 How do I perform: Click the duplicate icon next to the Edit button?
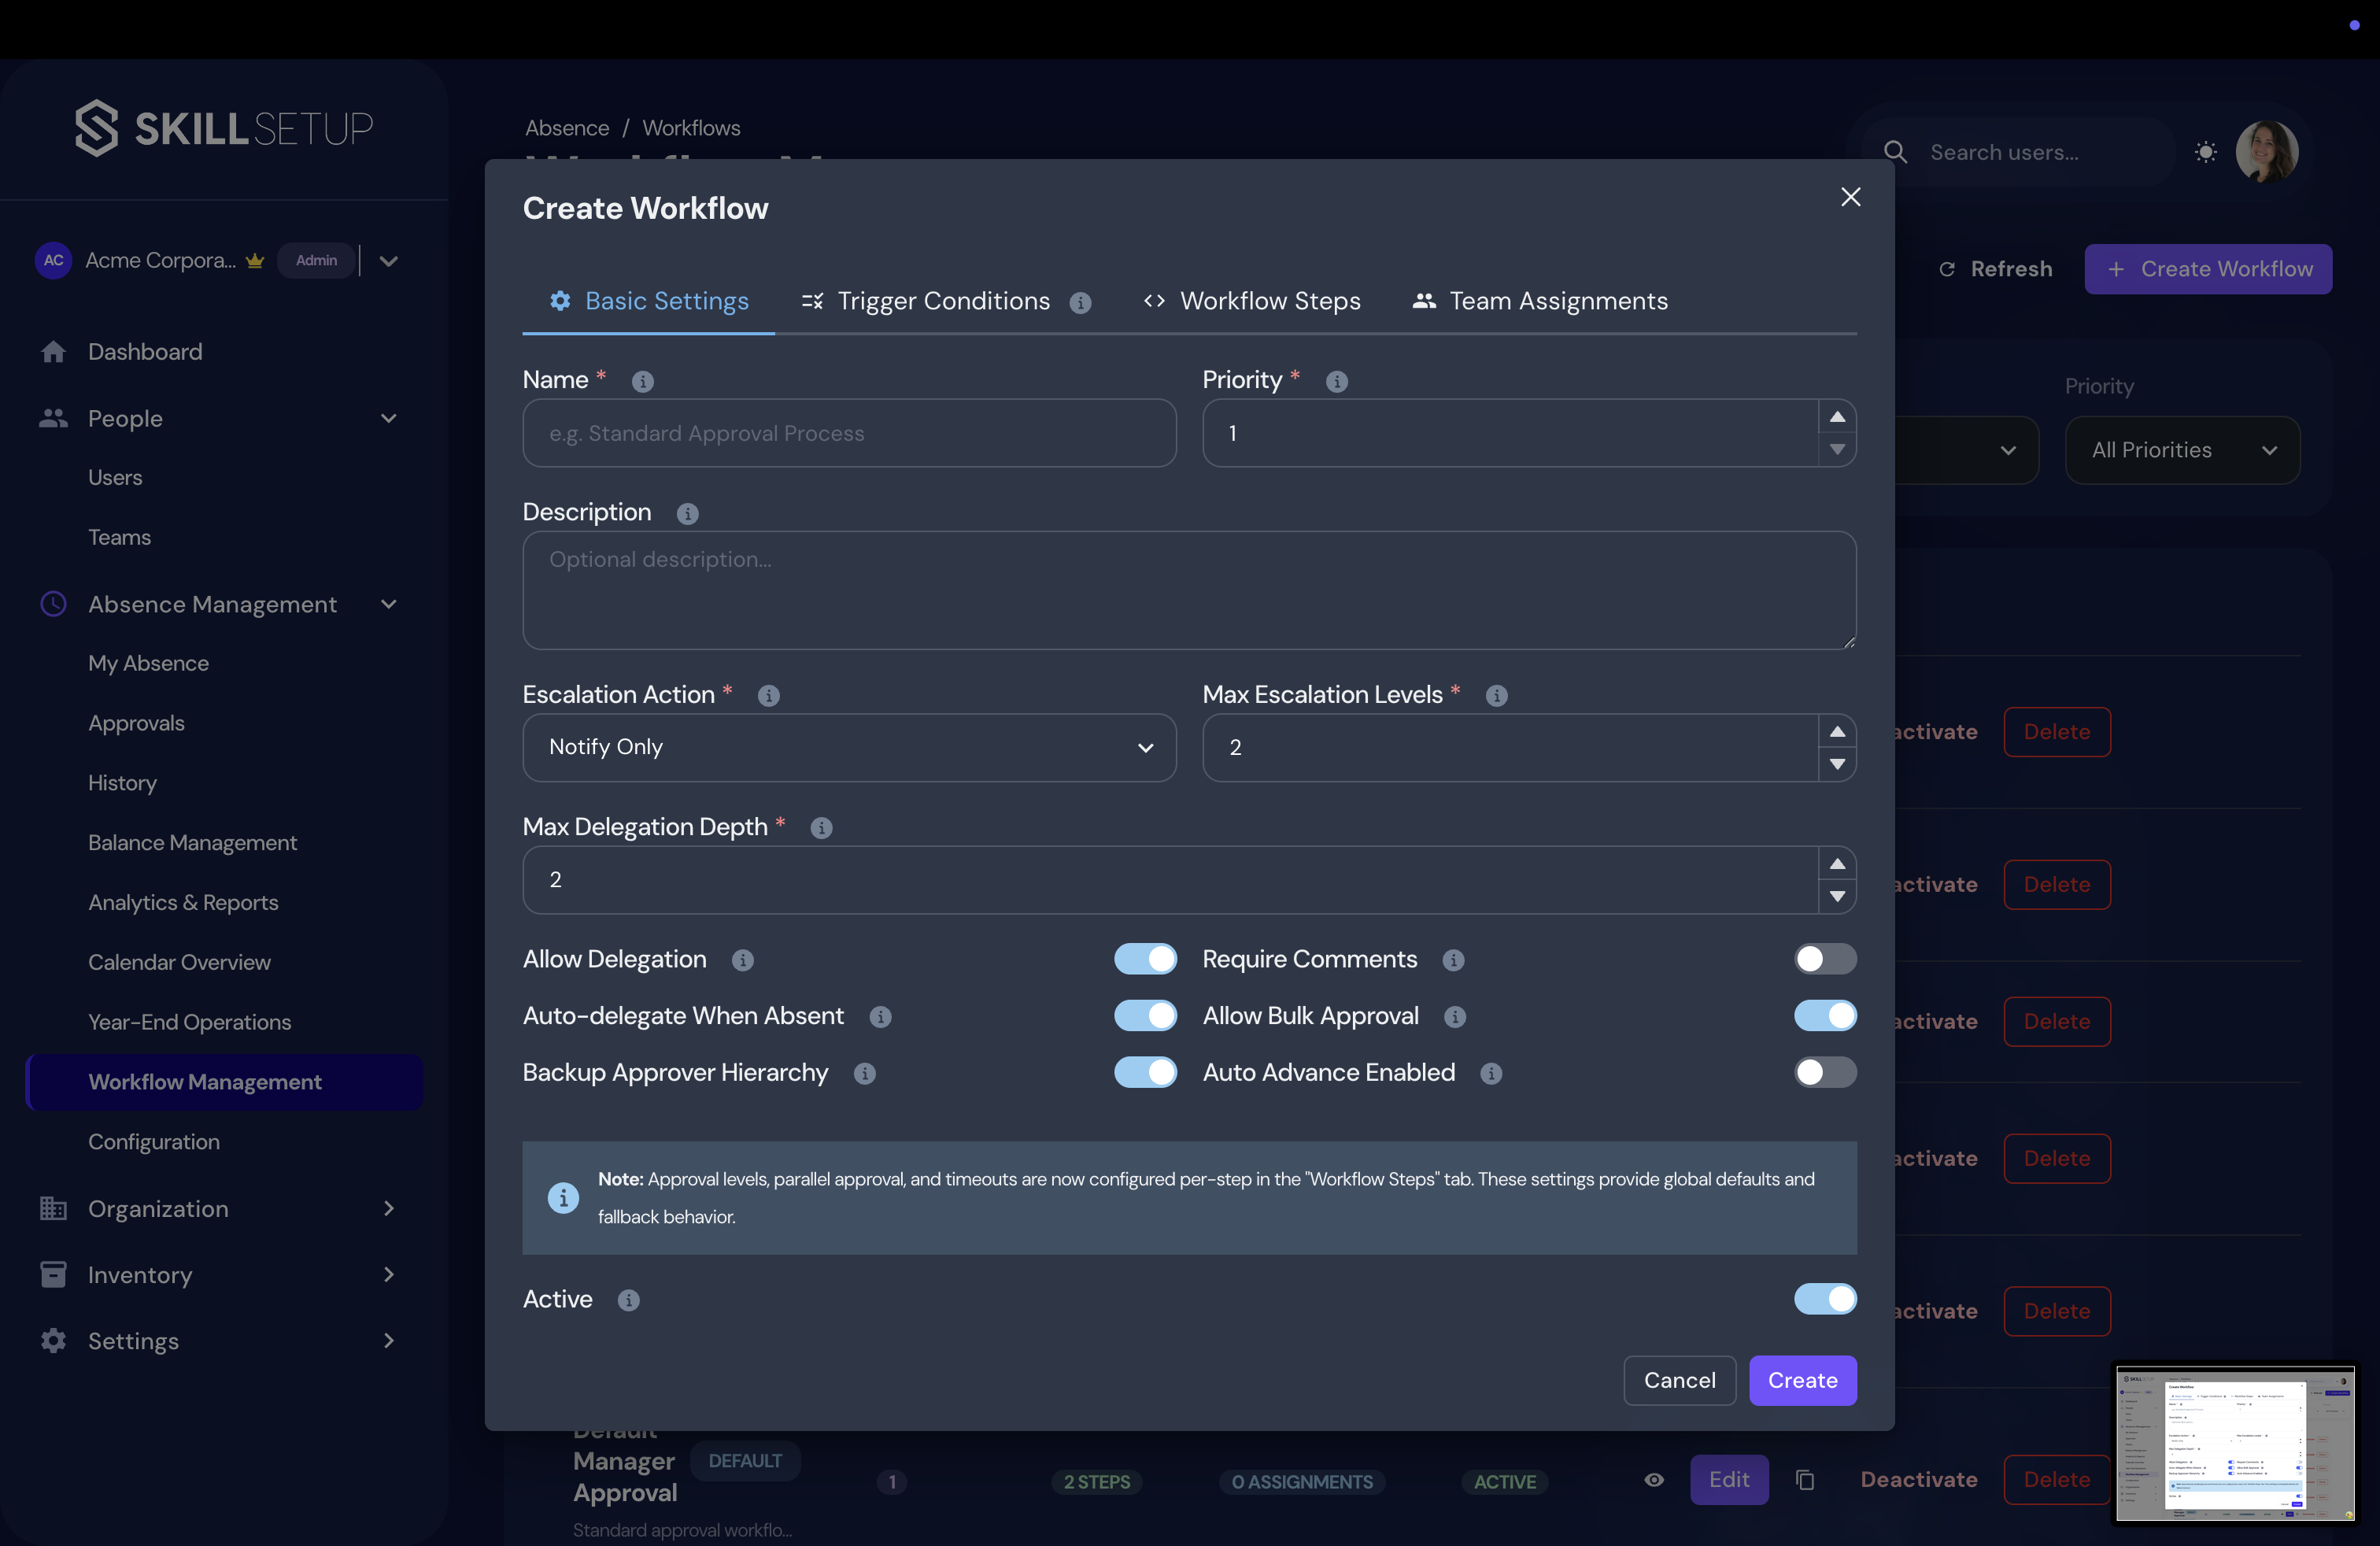(x=1805, y=1480)
